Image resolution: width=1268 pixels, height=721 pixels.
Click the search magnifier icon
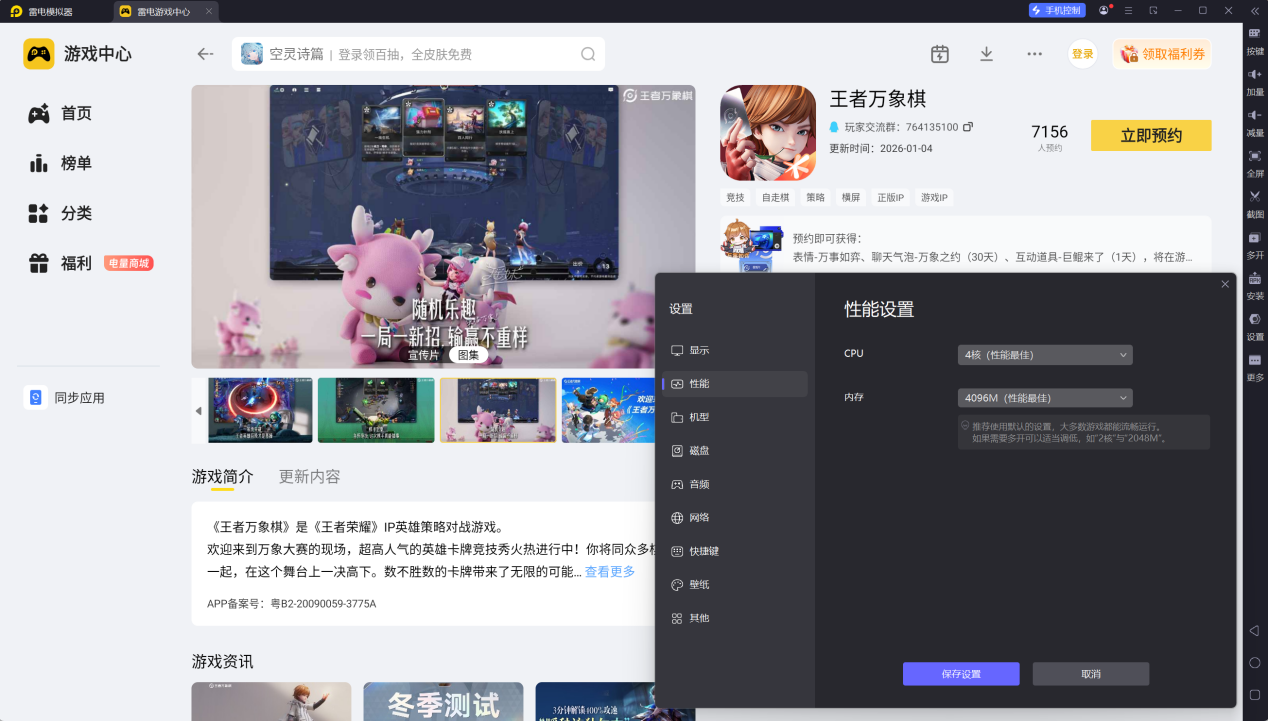[x=589, y=54]
